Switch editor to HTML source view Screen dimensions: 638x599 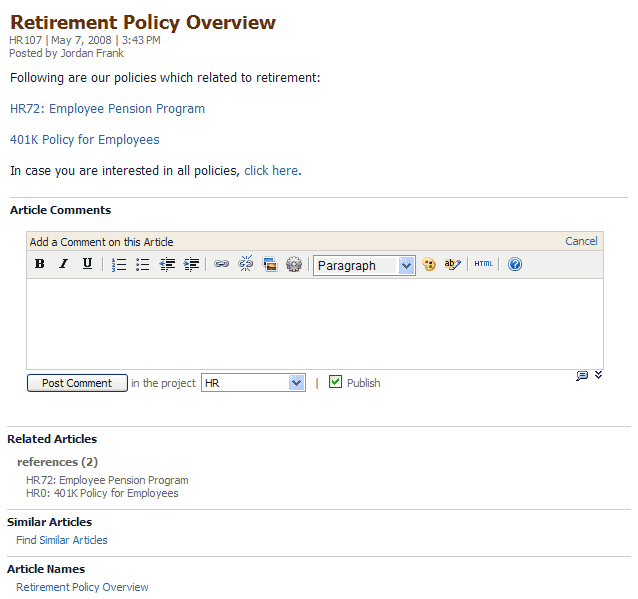tap(484, 264)
